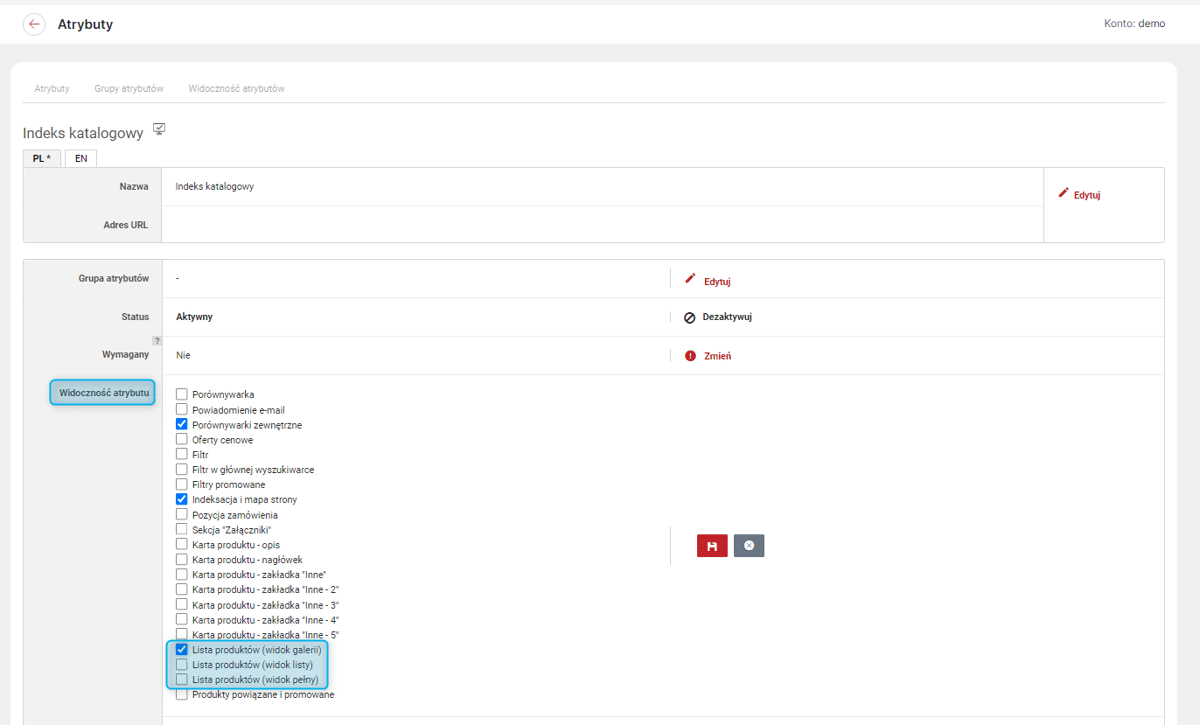Enable Karta produktu - opis checkbox
Viewport: 1200px width, 725px height.
pyautogui.click(x=182, y=545)
